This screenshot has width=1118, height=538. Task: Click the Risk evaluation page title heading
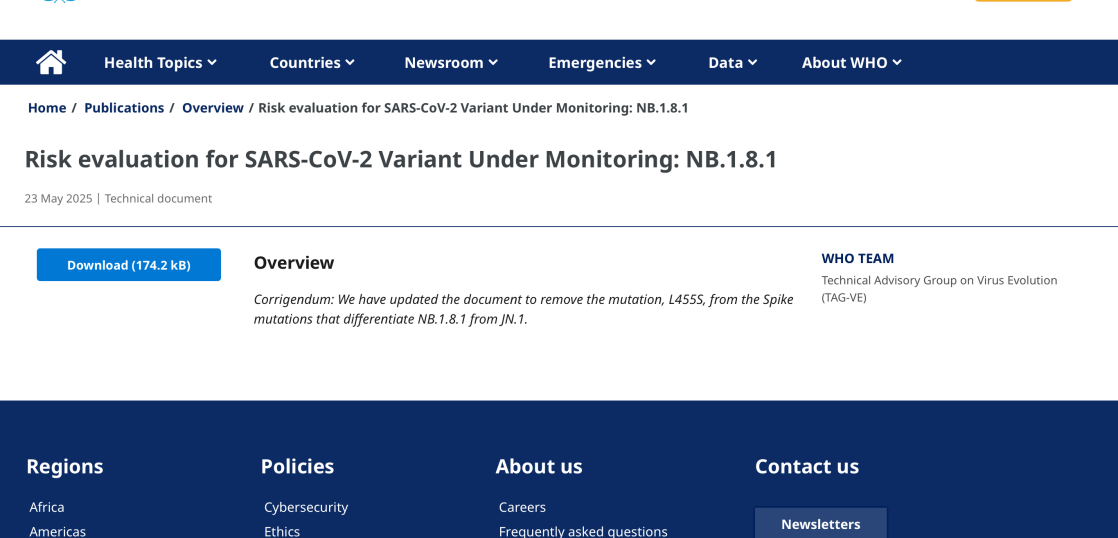[401, 159]
